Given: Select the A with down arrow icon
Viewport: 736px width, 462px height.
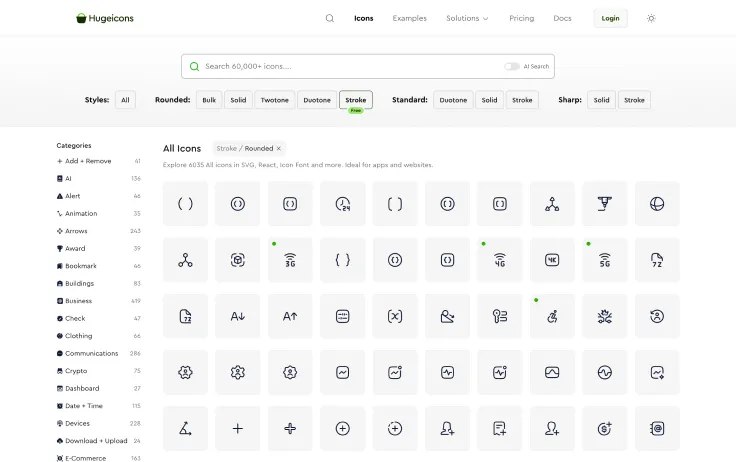Looking at the screenshot, I should 238,316.
